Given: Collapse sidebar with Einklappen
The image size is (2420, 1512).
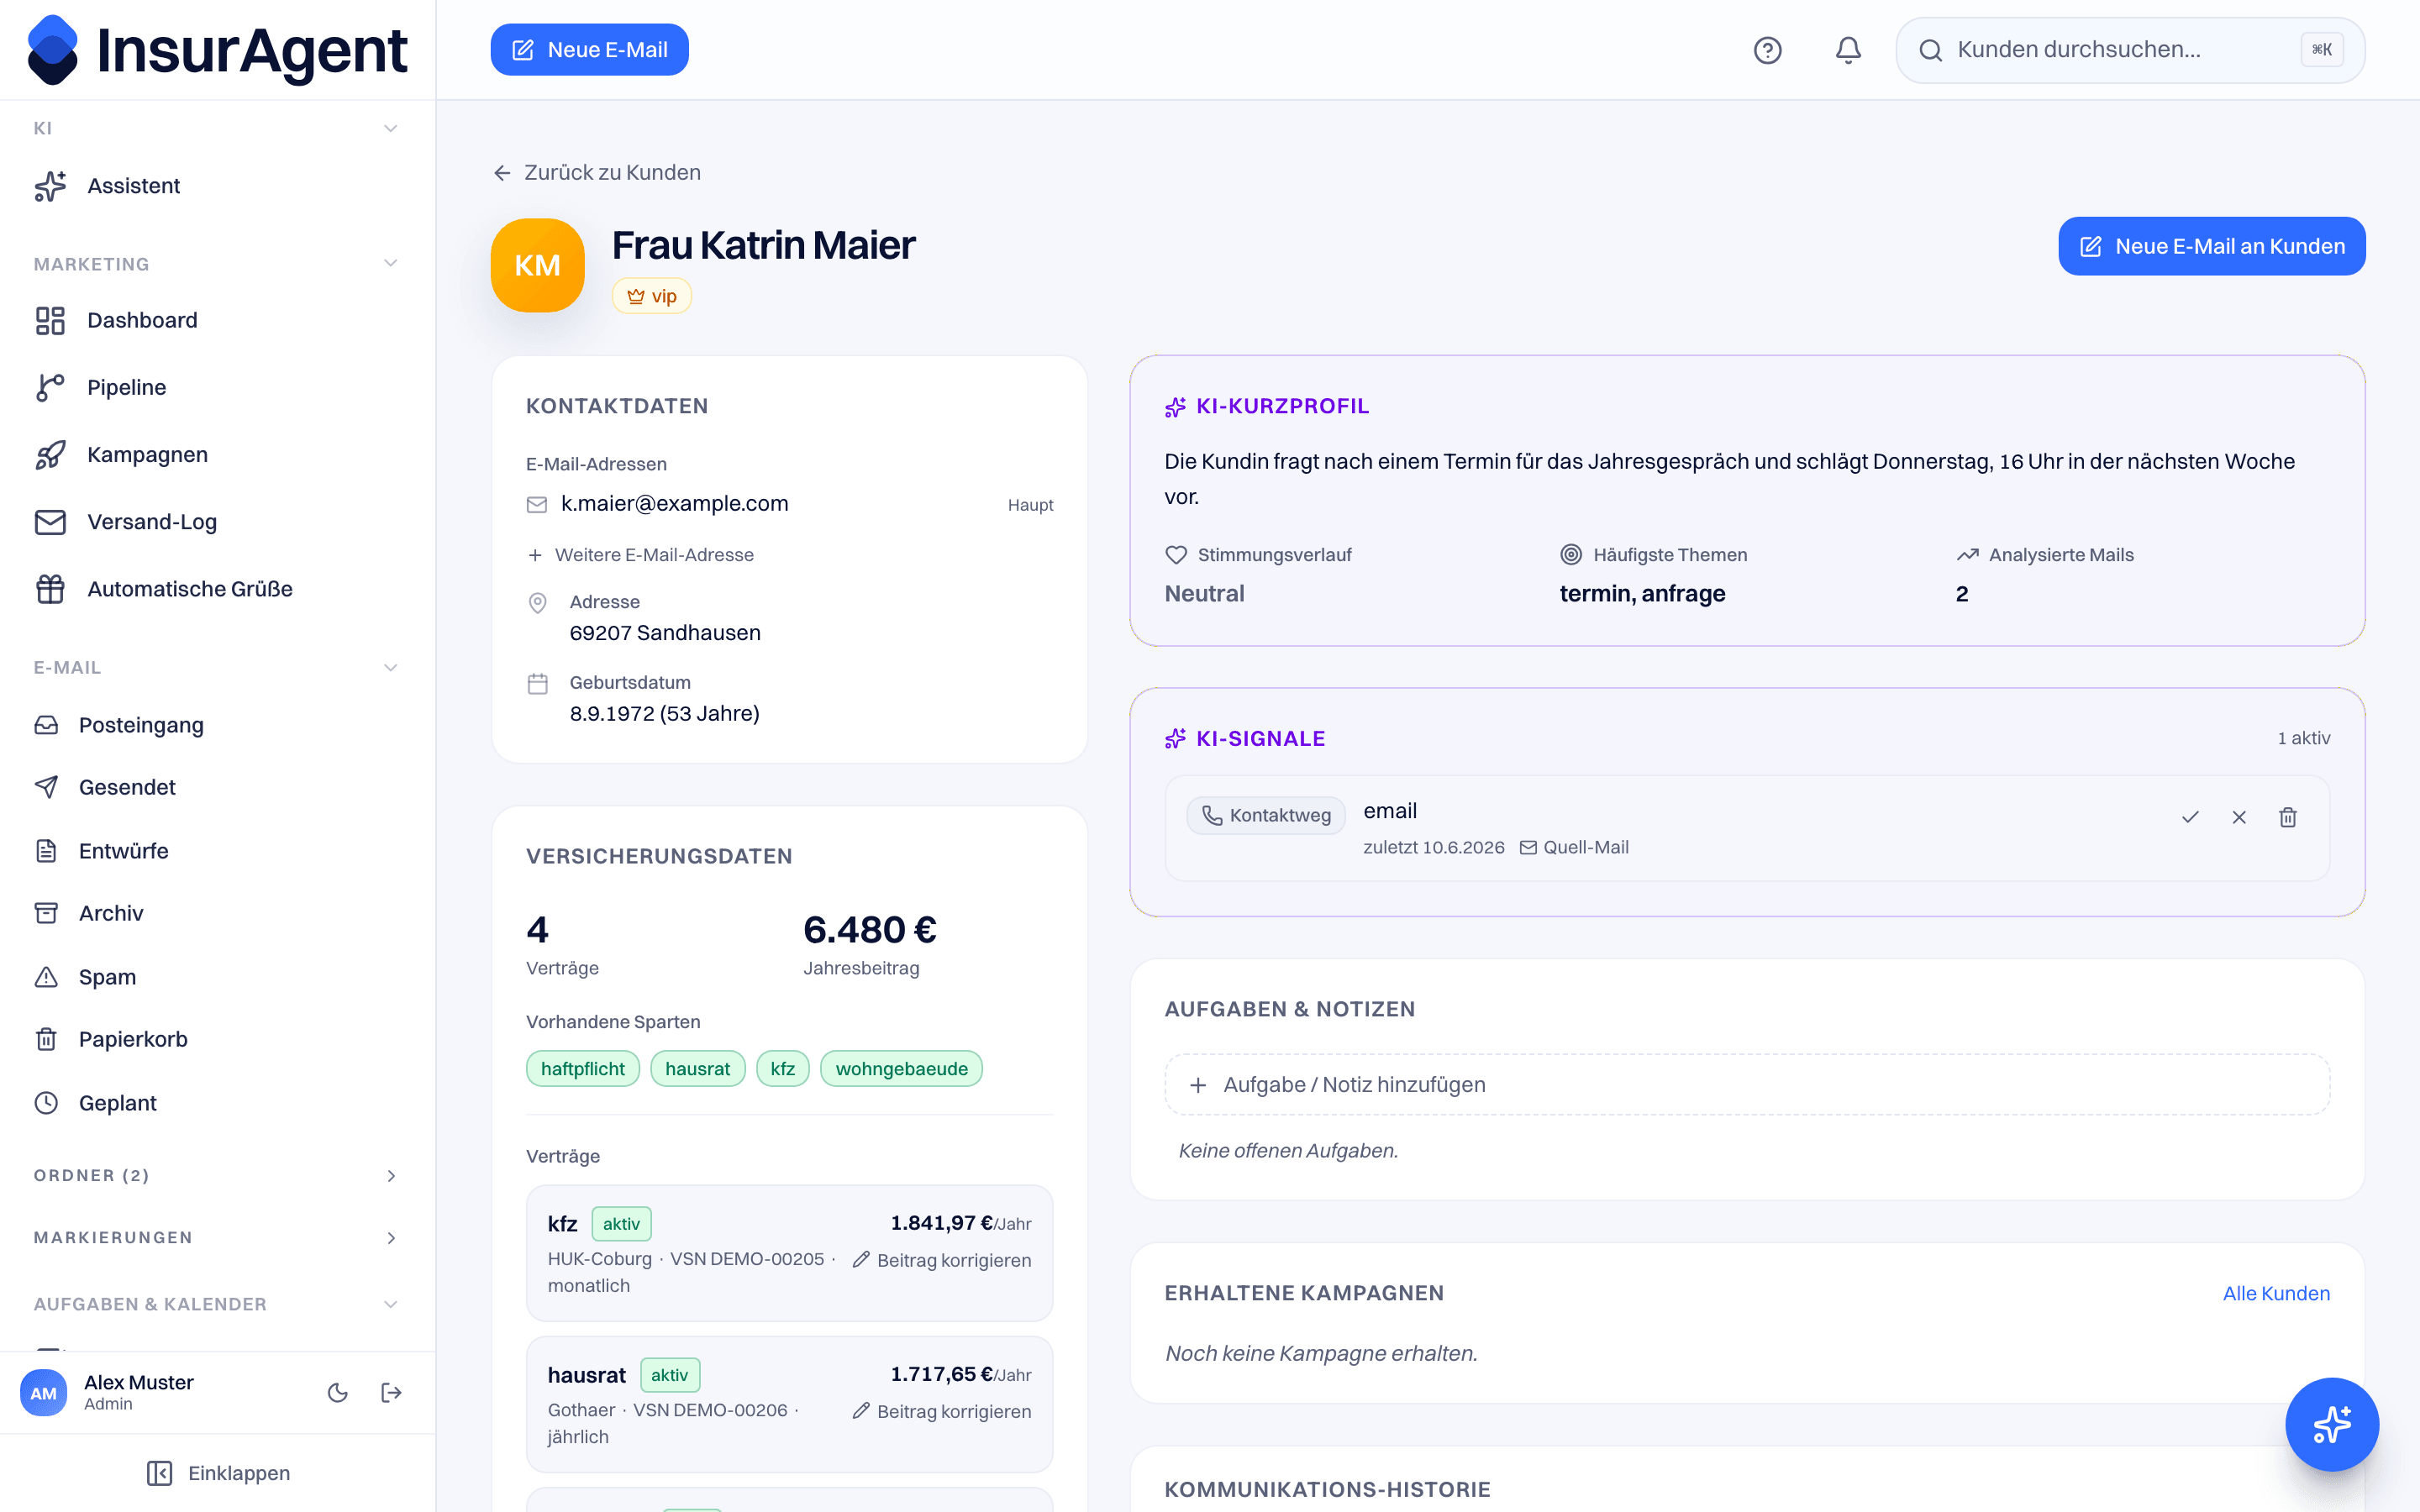Looking at the screenshot, I should point(218,1473).
